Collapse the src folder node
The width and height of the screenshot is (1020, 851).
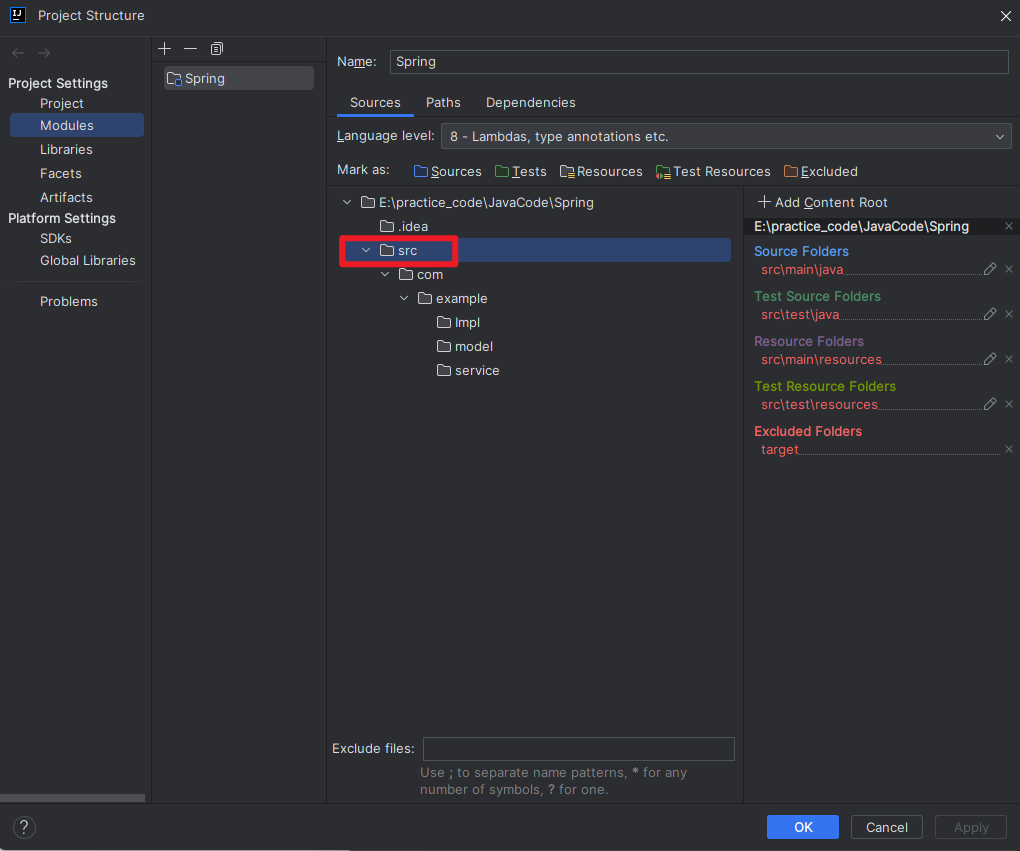(x=366, y=250)
